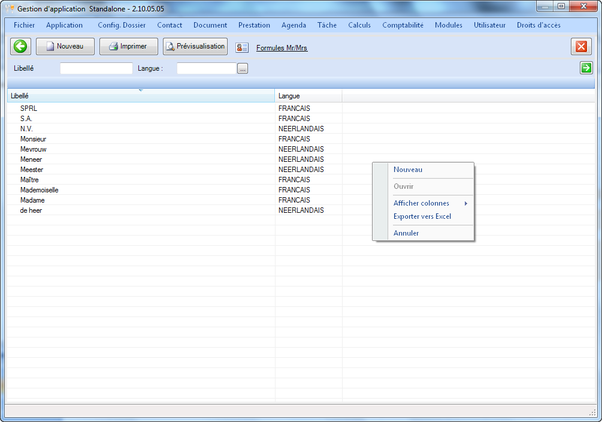Click the Langue column header
This screenshot has height=422, width=602.
pos(308,96)
